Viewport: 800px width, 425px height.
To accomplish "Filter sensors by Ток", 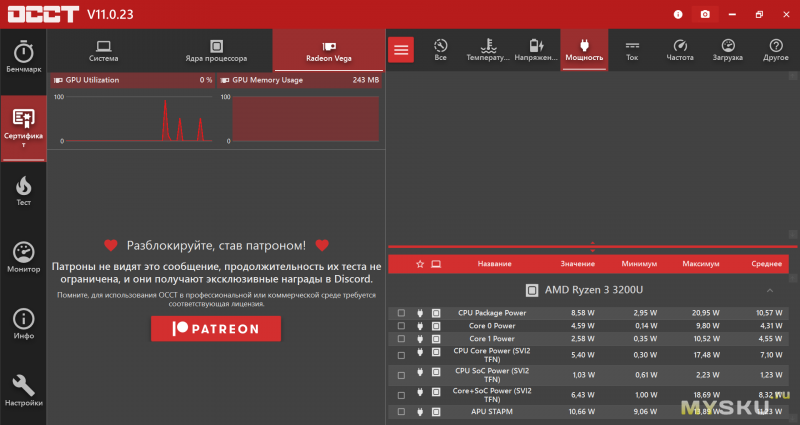I will pos(632,50).
